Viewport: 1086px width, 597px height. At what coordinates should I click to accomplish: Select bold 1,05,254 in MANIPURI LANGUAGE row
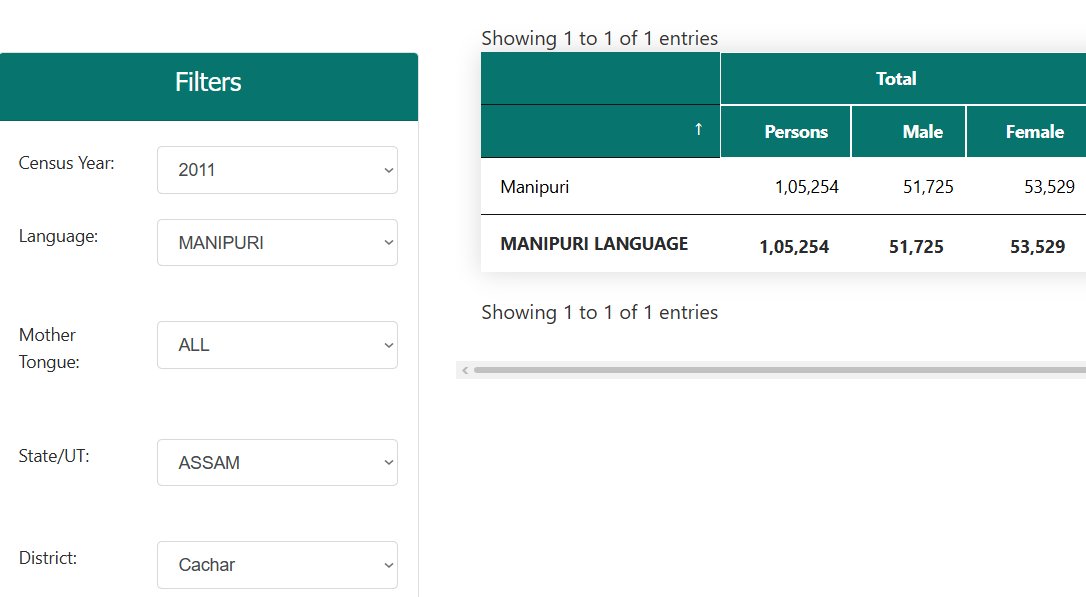pyautogui.click(x=794, y=247)
